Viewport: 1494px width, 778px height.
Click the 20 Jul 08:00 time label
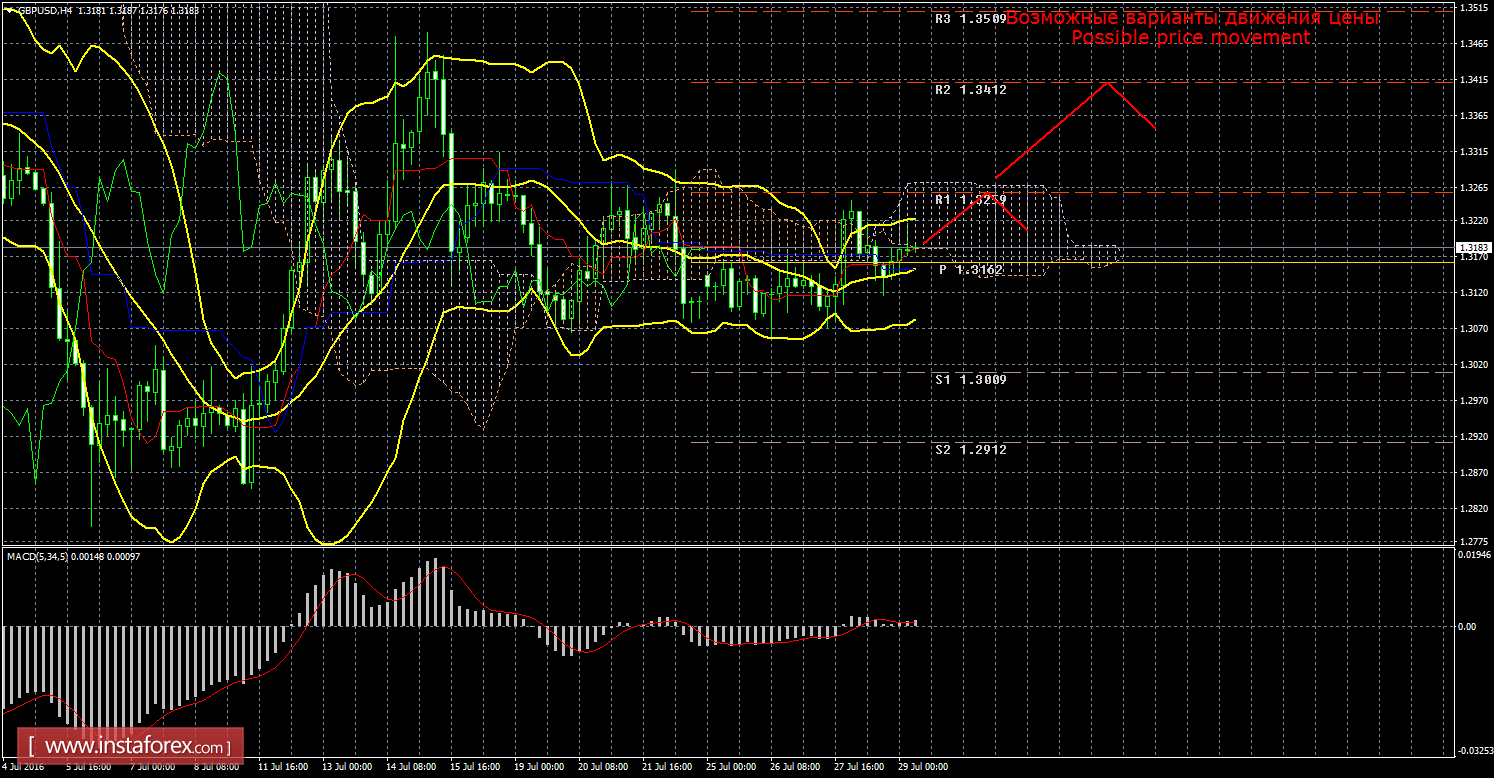point(603,768)
